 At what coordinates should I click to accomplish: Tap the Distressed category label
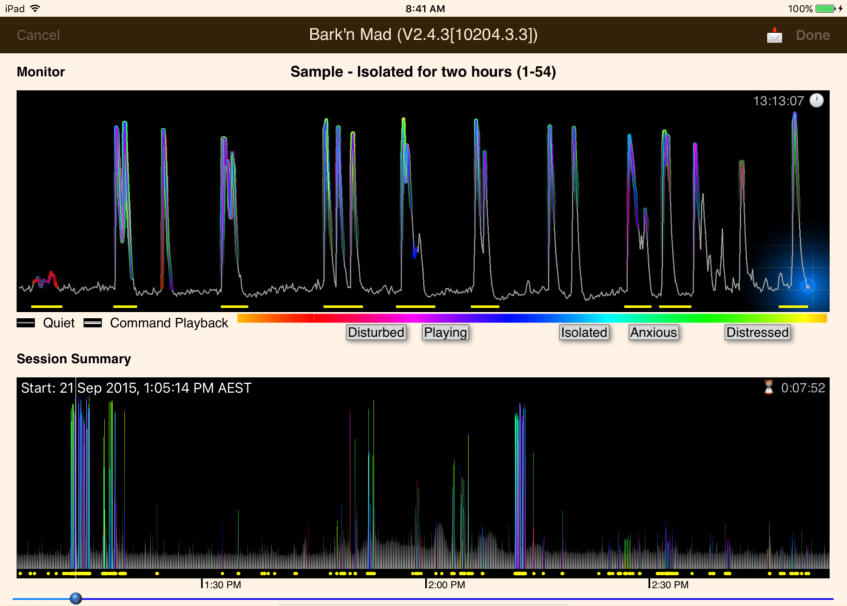[x=757, y=332]
